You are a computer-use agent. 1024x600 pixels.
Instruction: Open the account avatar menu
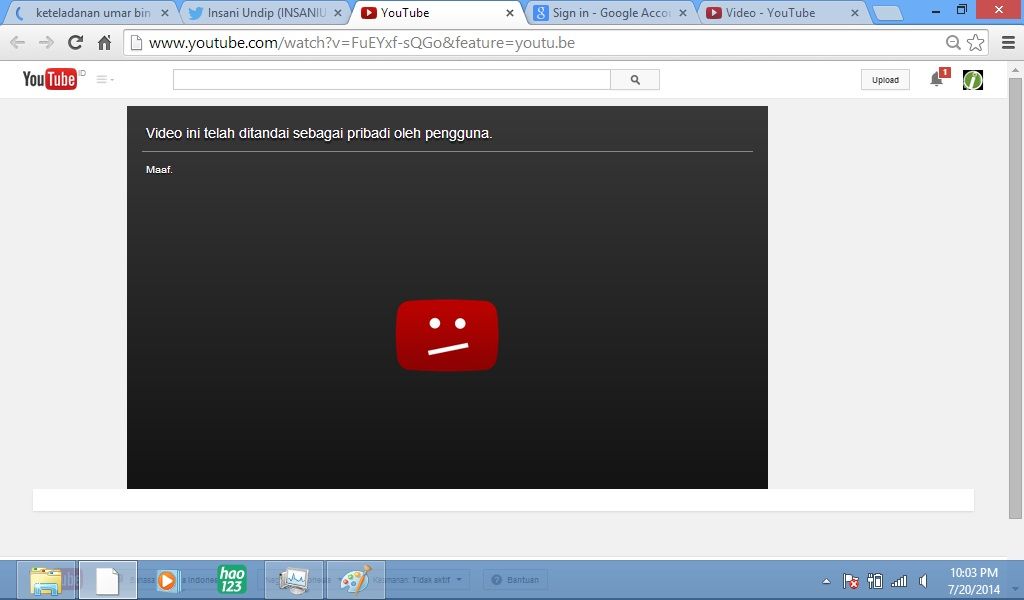click(x=972, y=80)
